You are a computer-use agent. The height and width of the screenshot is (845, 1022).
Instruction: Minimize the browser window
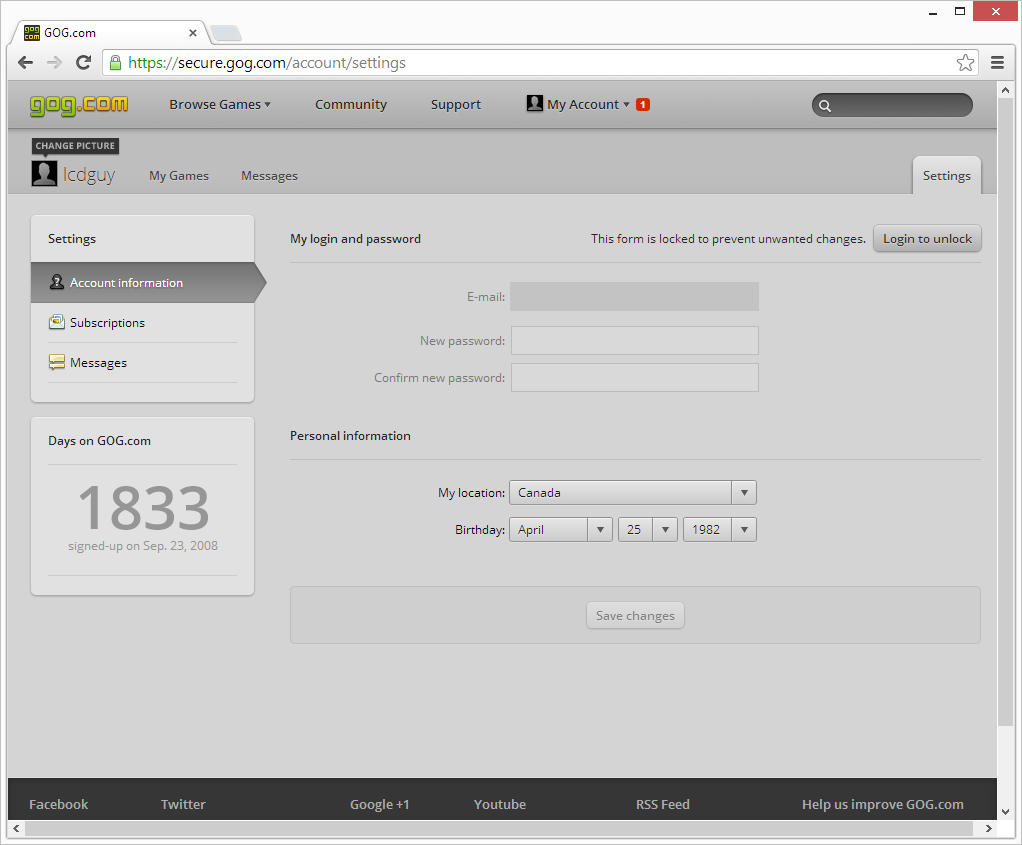(x=933, y=12)
